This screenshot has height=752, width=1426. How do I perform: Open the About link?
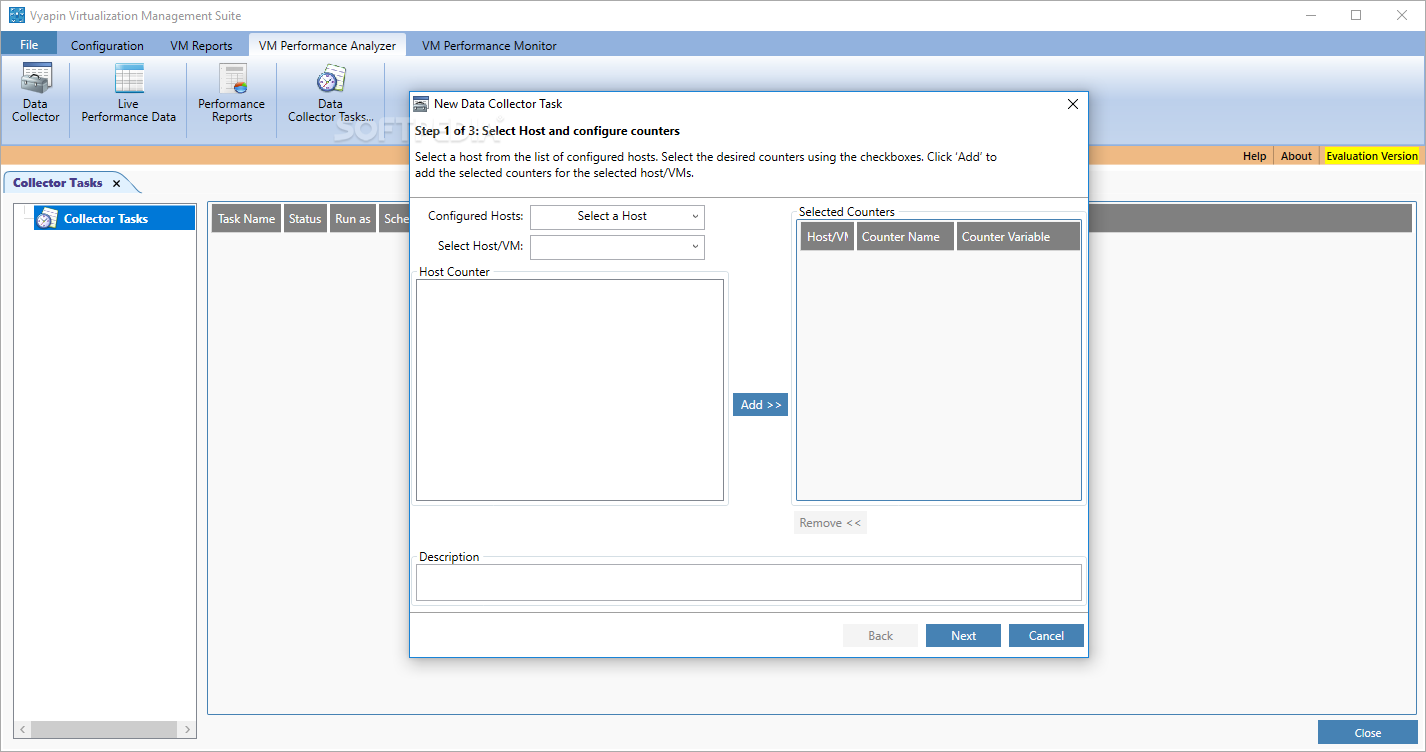click(x=1296, y=156)
